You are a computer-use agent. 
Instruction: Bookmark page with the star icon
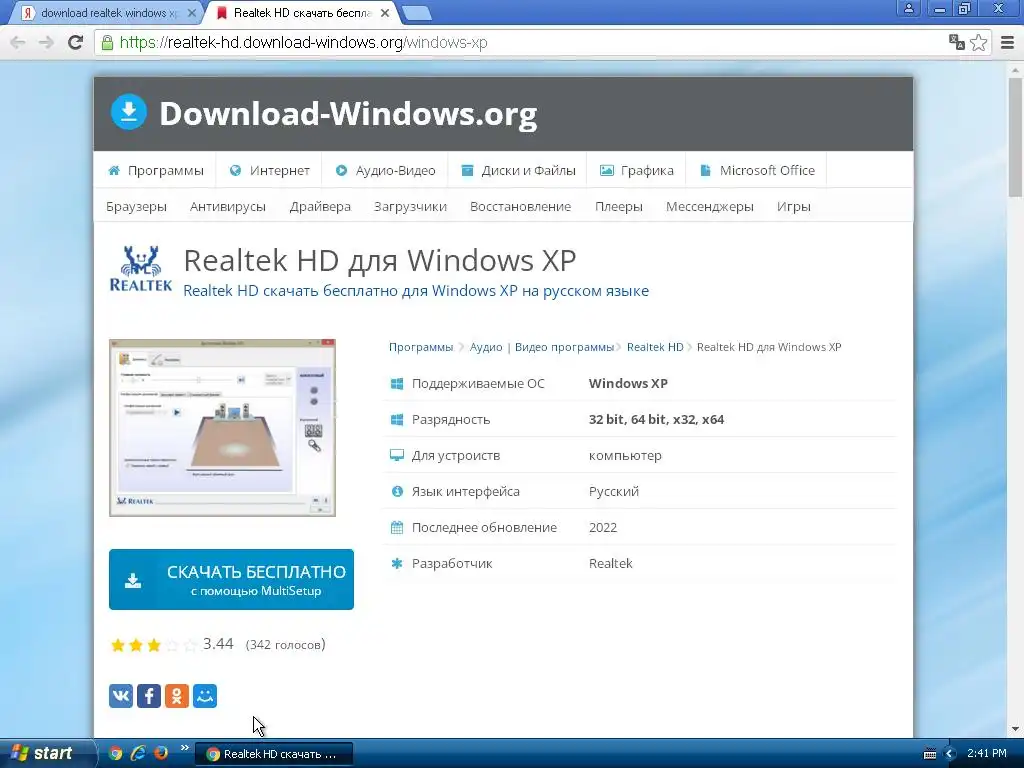[978, 42]
